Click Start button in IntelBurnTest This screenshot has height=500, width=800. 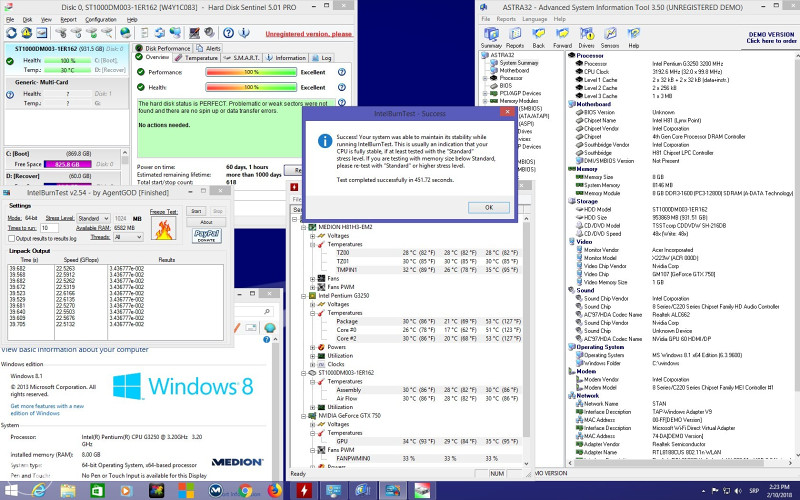(x=196, y=211)
